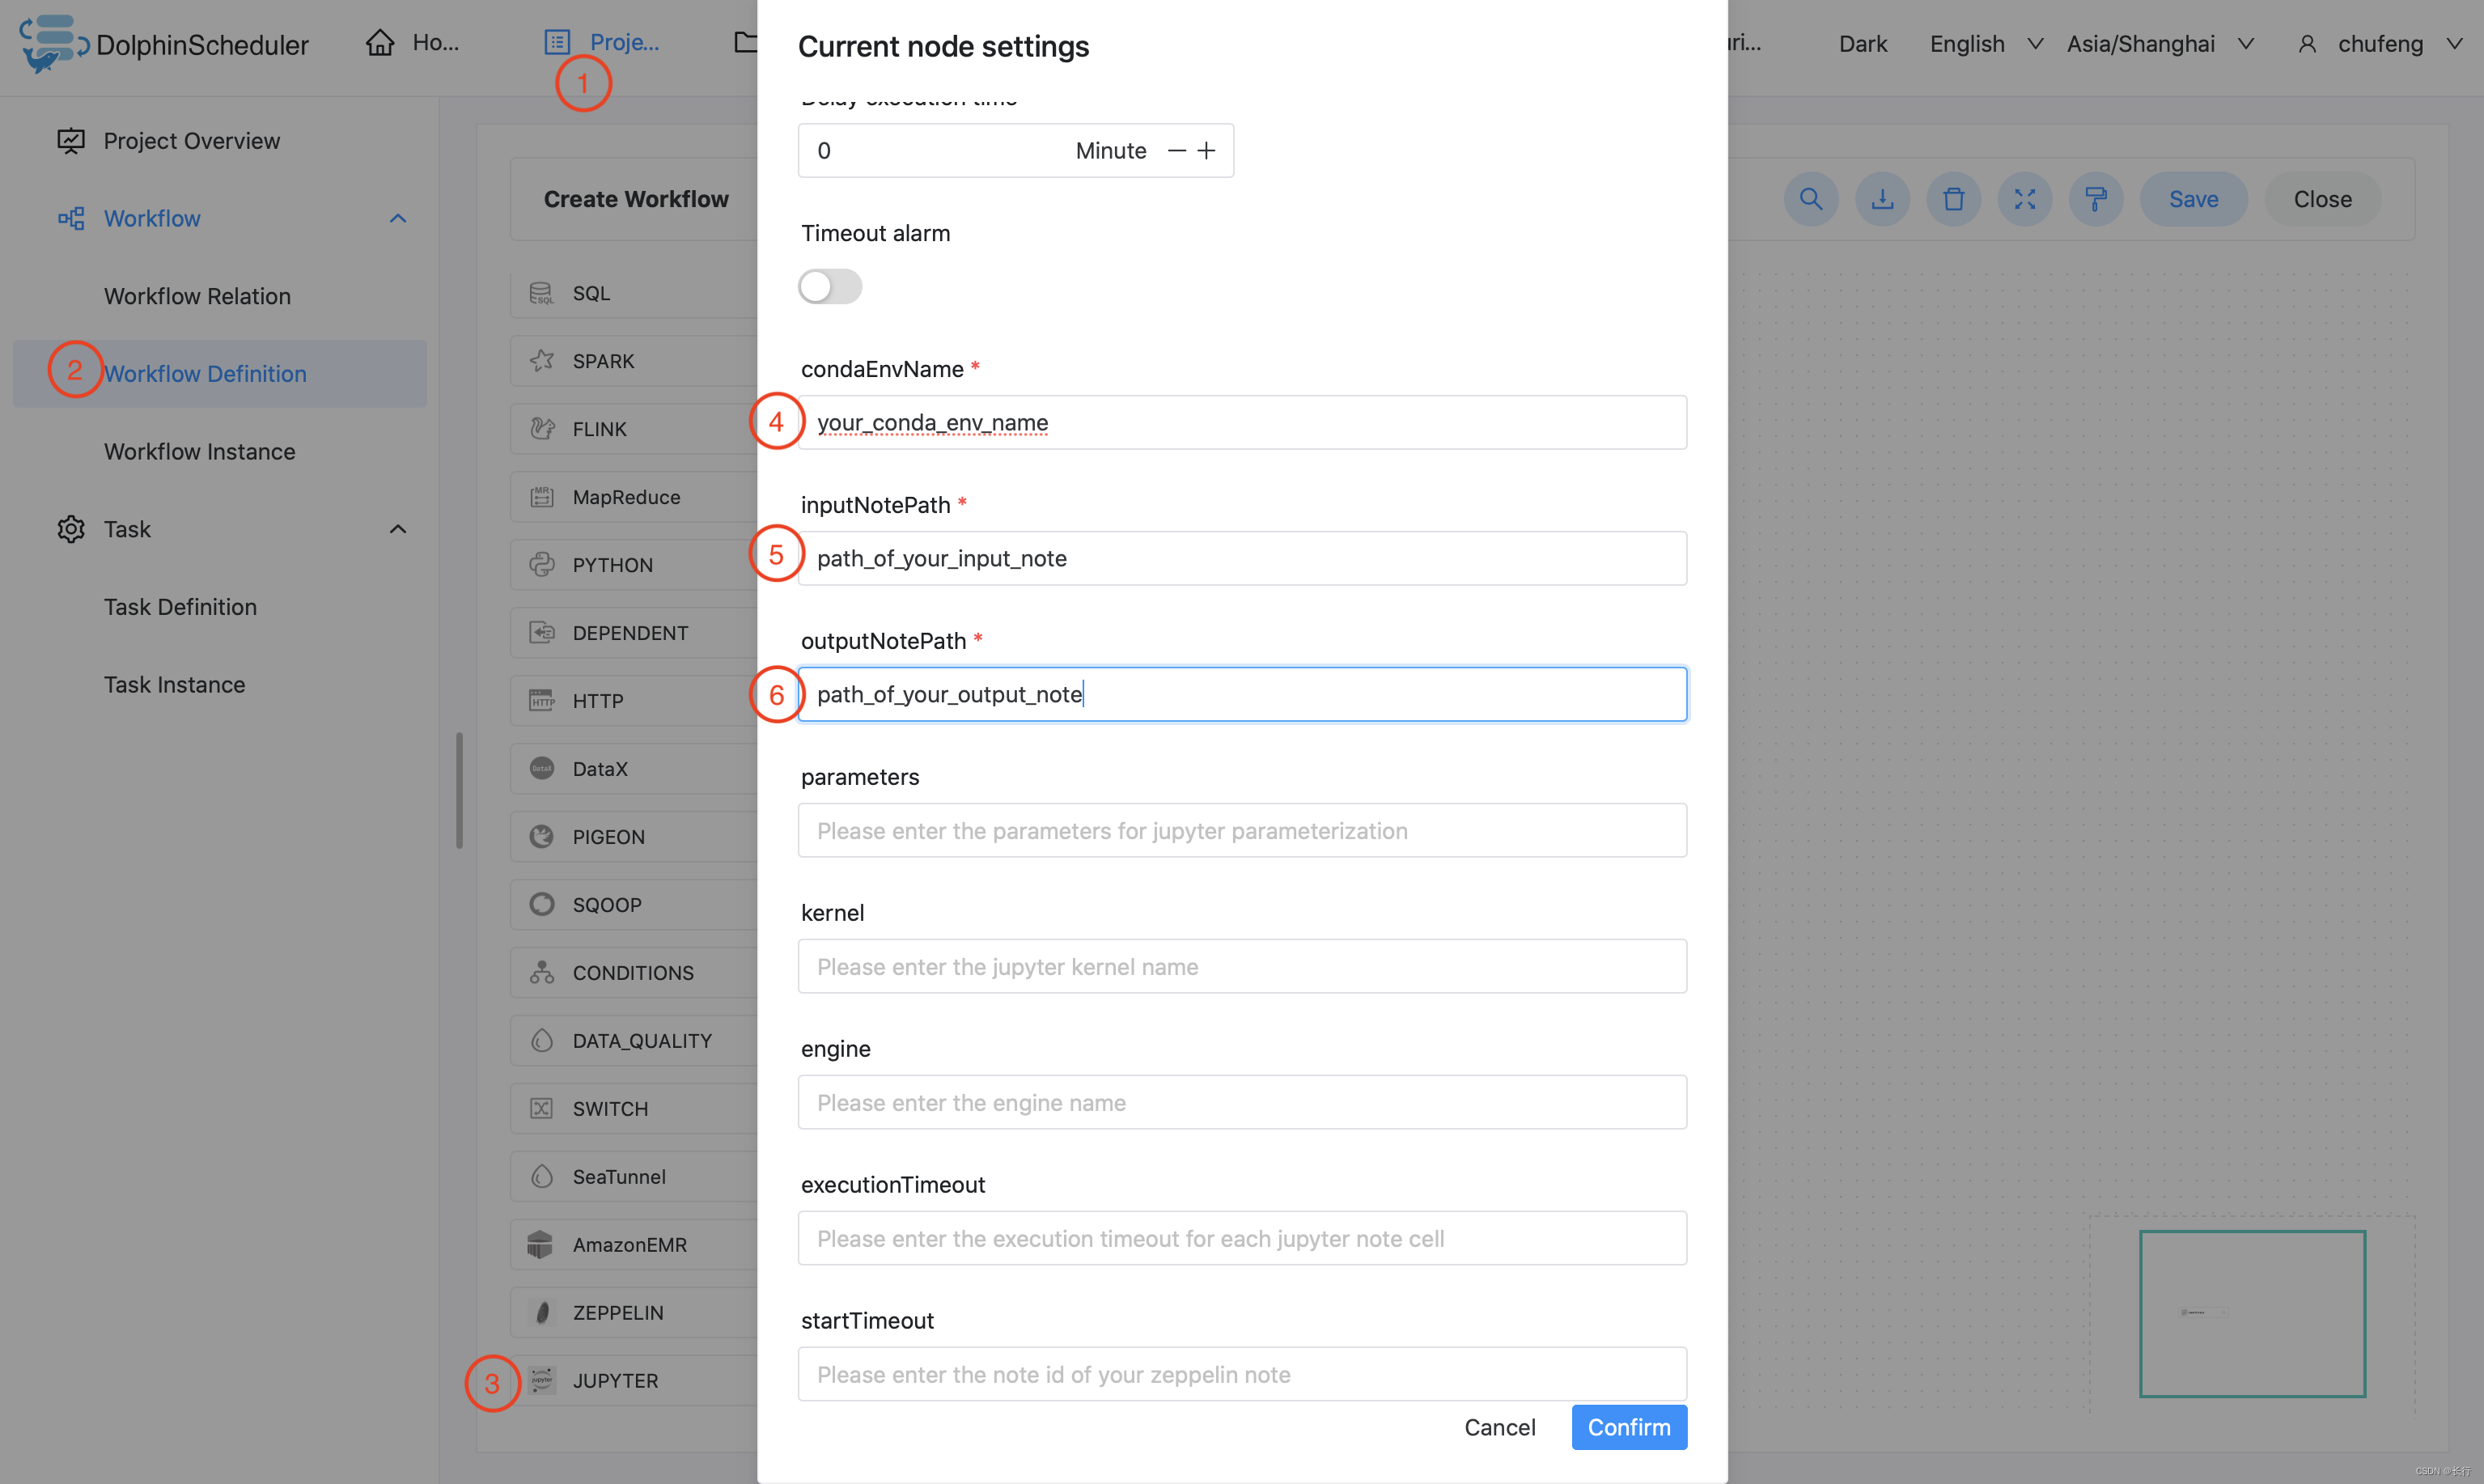The height and width of the screenshot is (1484, 2484).
Task: Click the outputNotePath input field
Action: (1242, 693)
